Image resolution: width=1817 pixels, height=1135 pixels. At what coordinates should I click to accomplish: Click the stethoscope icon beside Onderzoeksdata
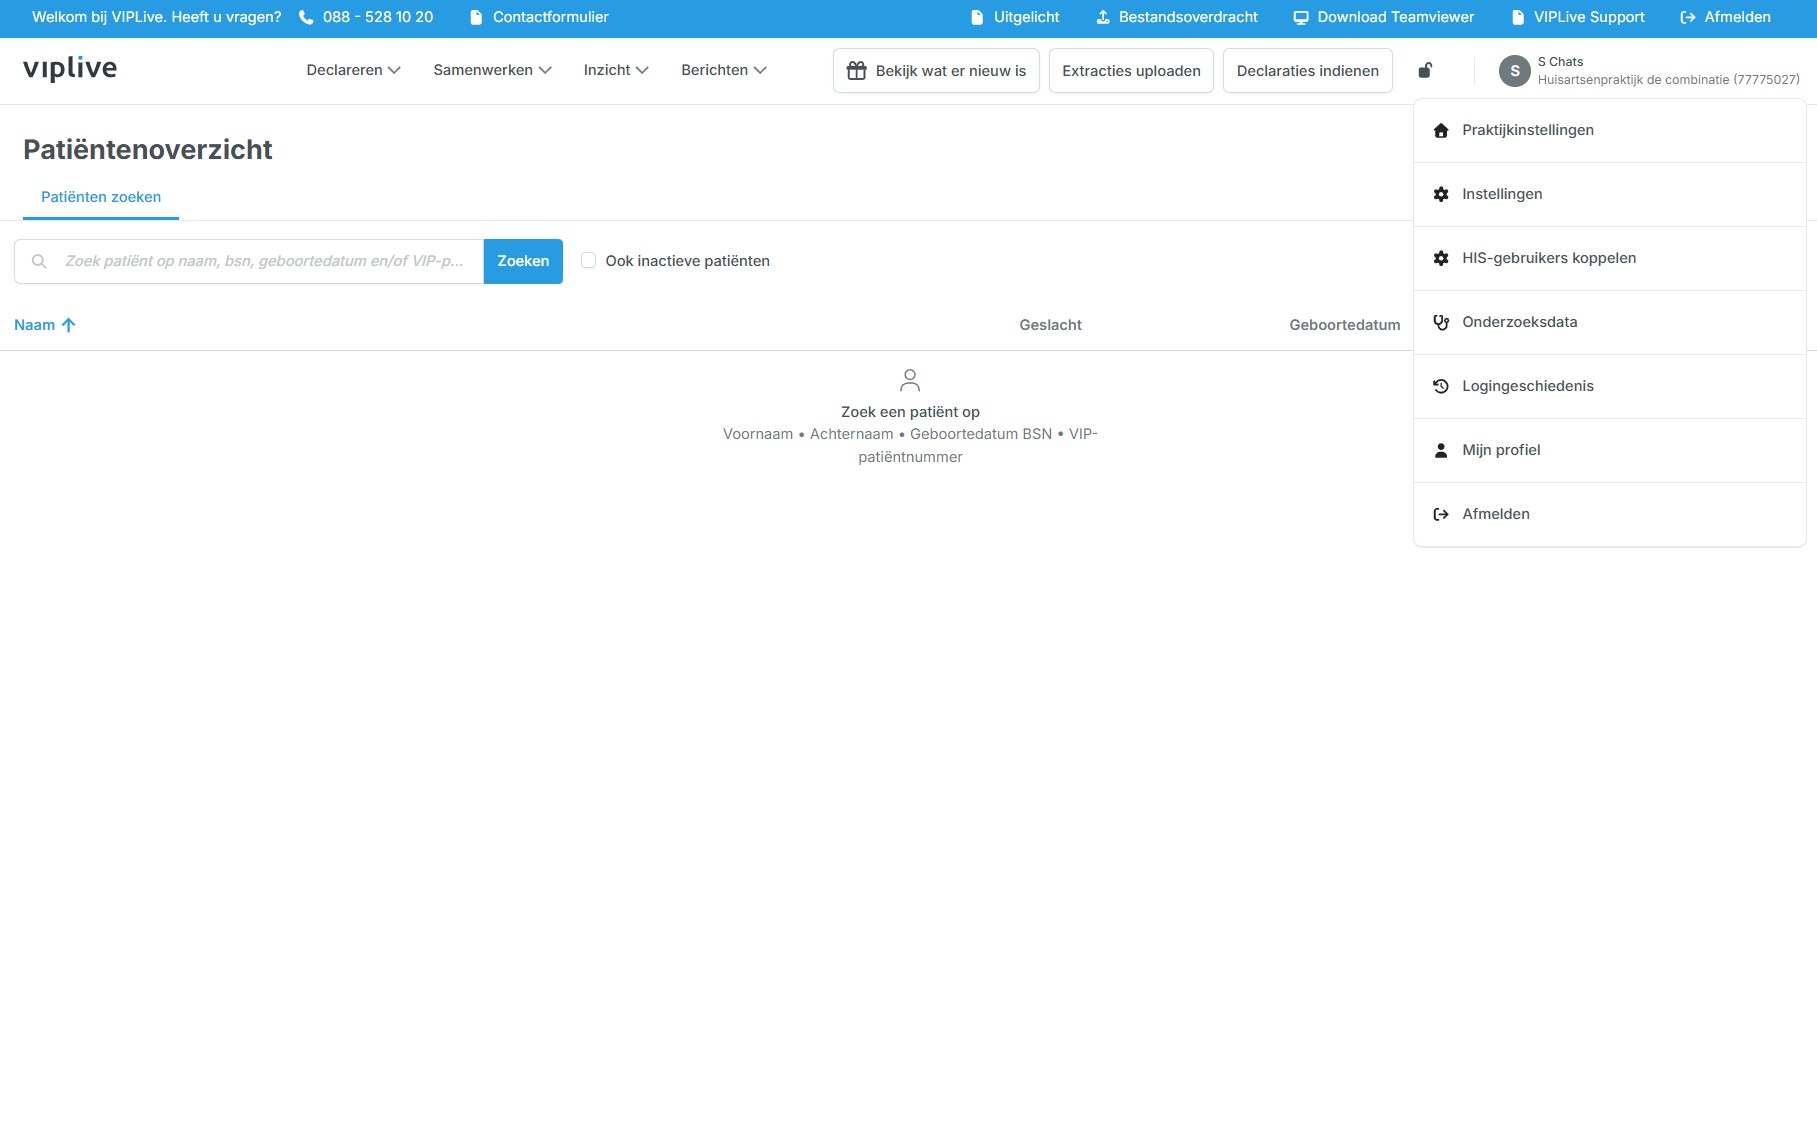(1441, 322)
